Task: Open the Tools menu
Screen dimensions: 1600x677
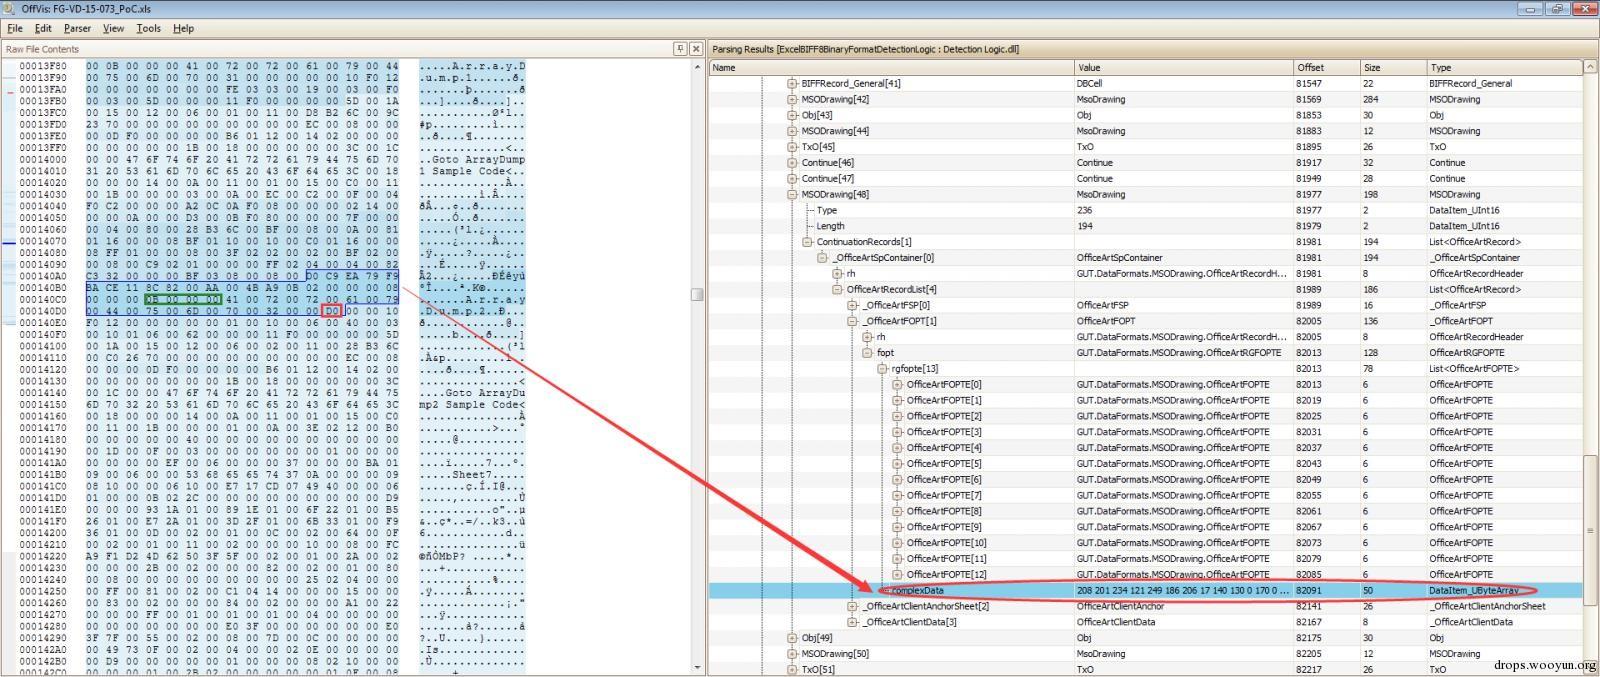Action: (148, 28)
